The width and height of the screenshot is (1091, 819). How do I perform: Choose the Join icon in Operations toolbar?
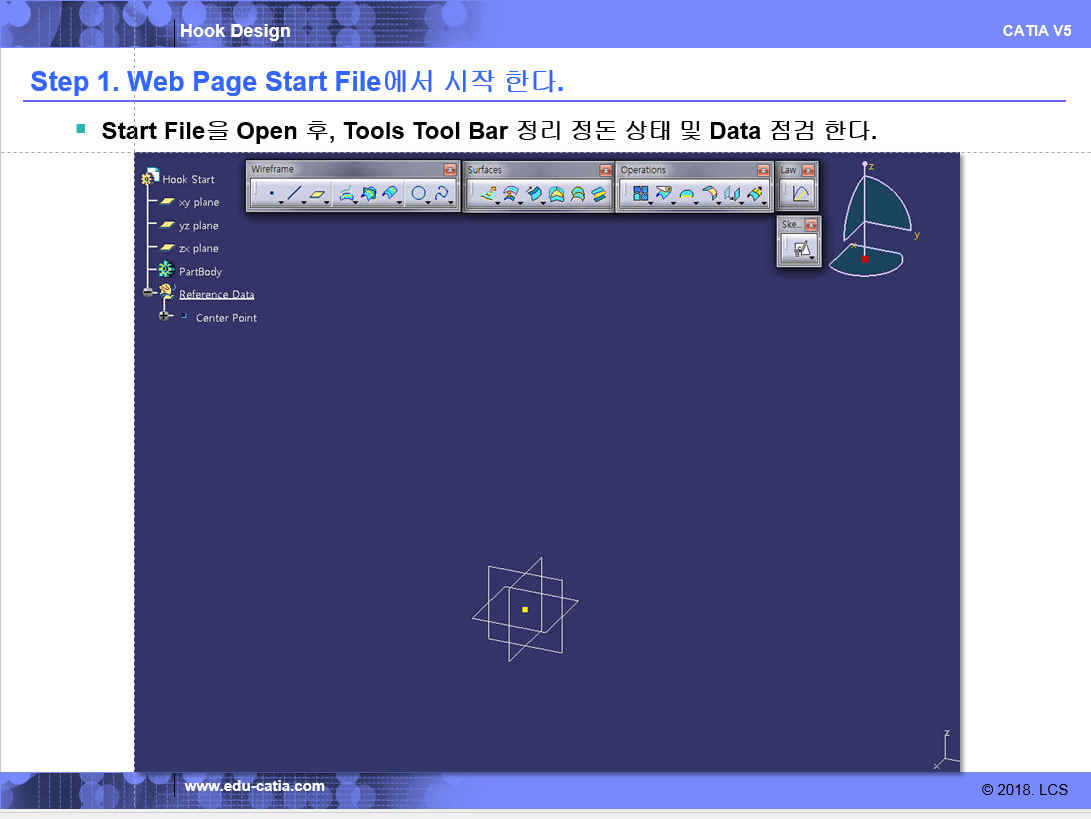[x=640, y=194]
